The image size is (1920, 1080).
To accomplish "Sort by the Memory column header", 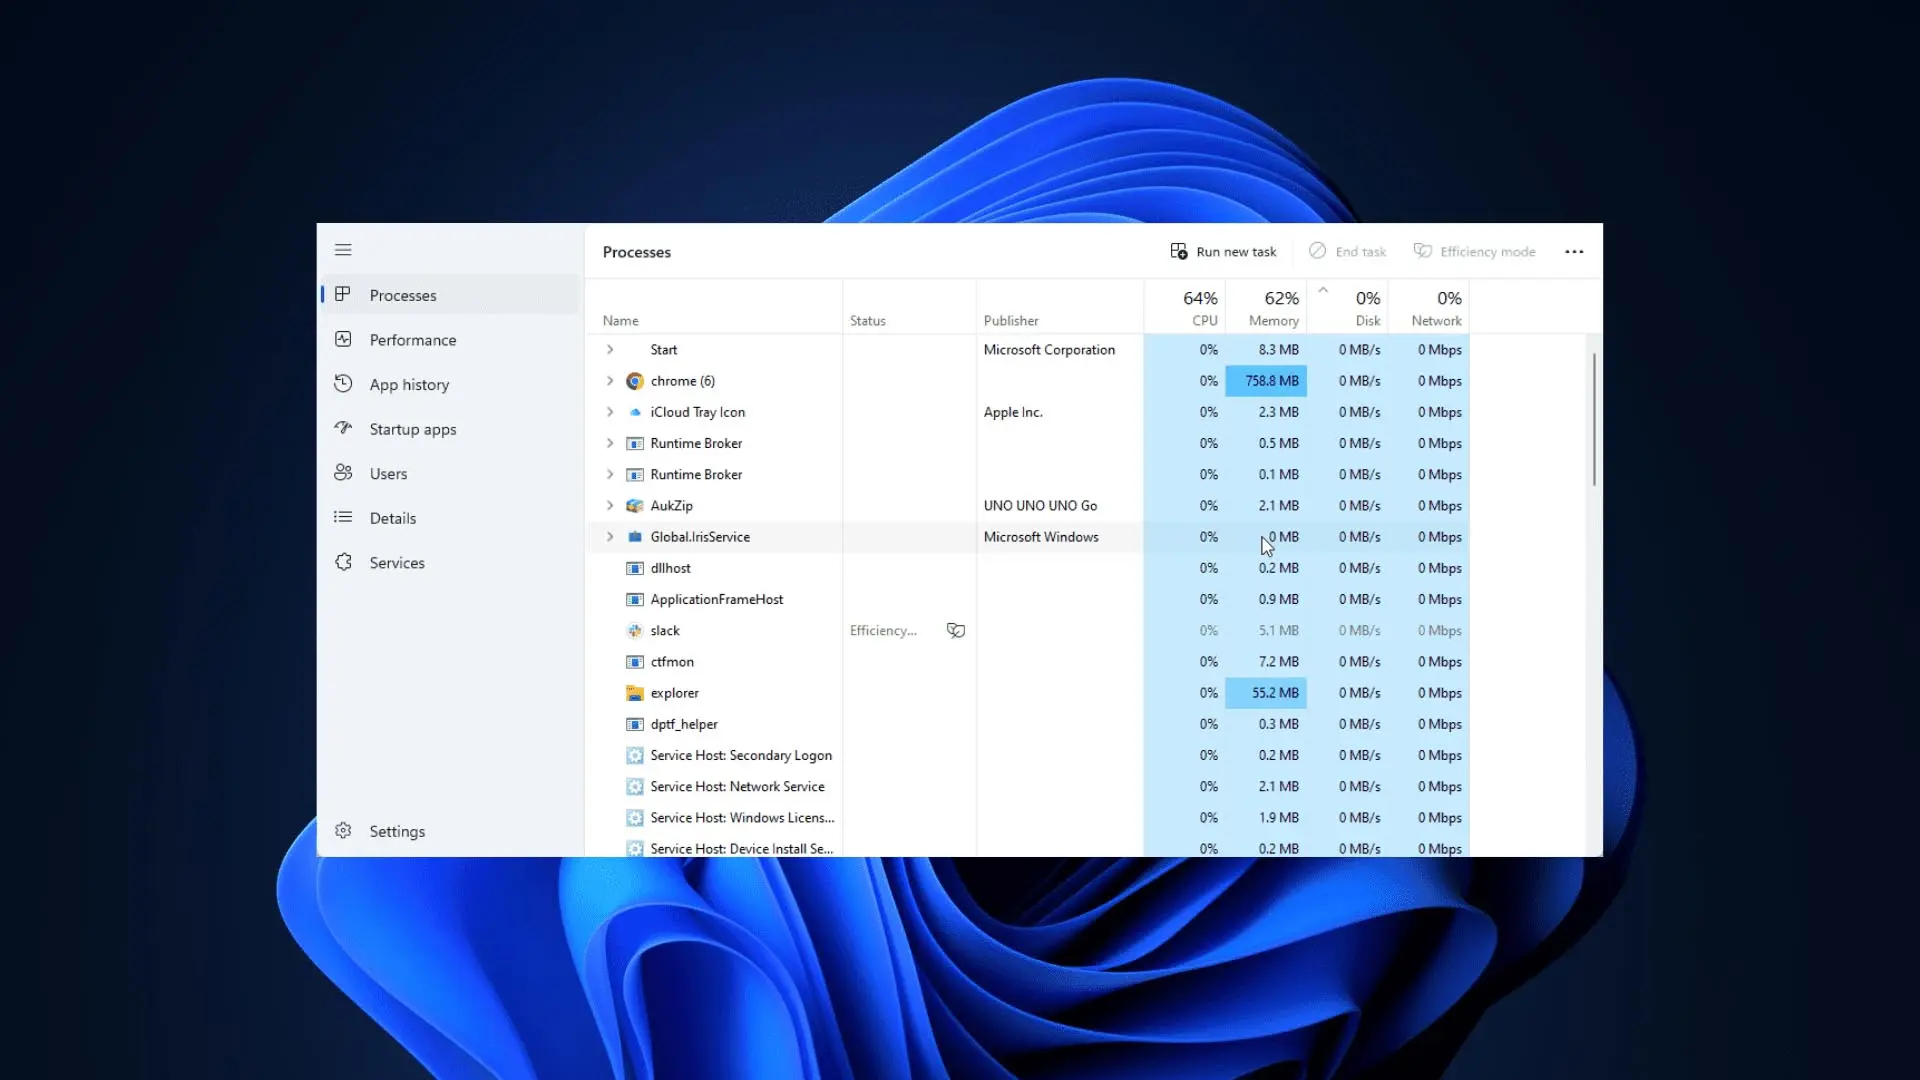I will tap(1266, 308).
